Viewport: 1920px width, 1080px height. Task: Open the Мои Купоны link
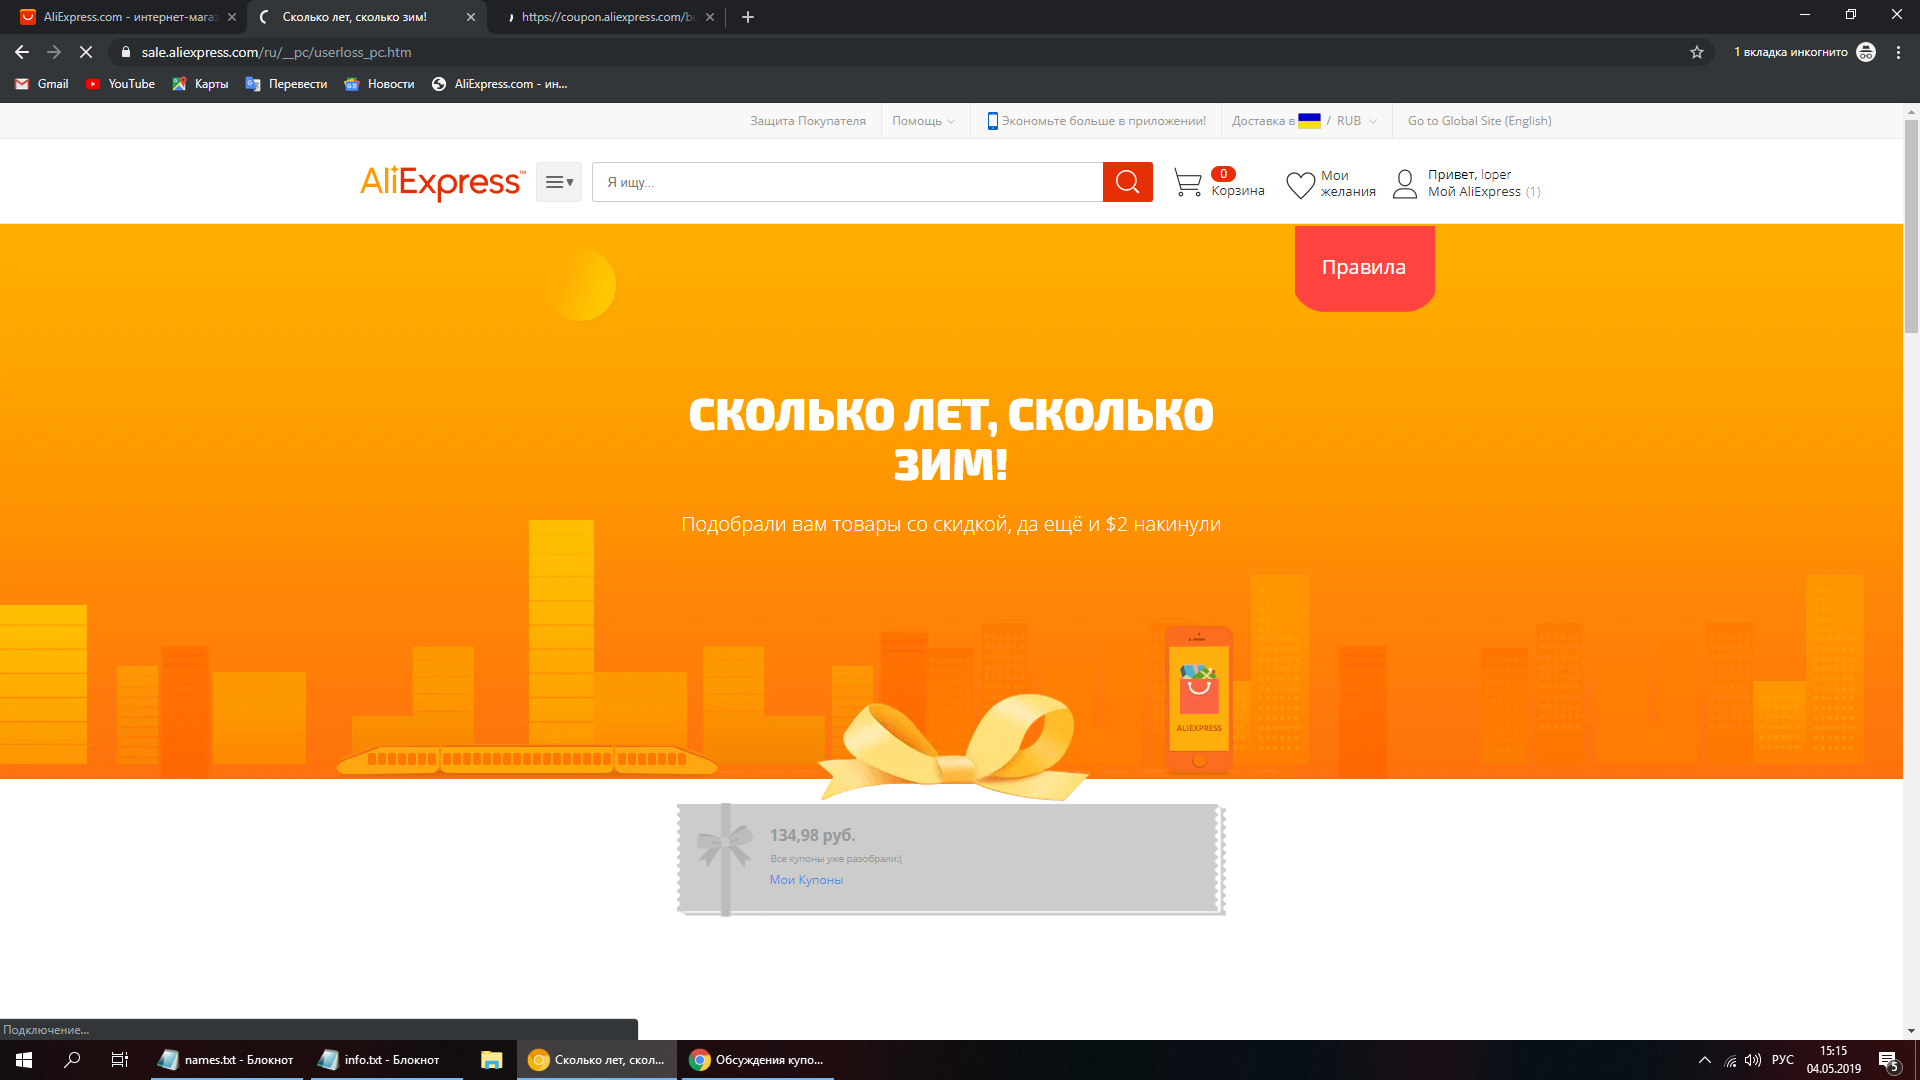point(806,880)
